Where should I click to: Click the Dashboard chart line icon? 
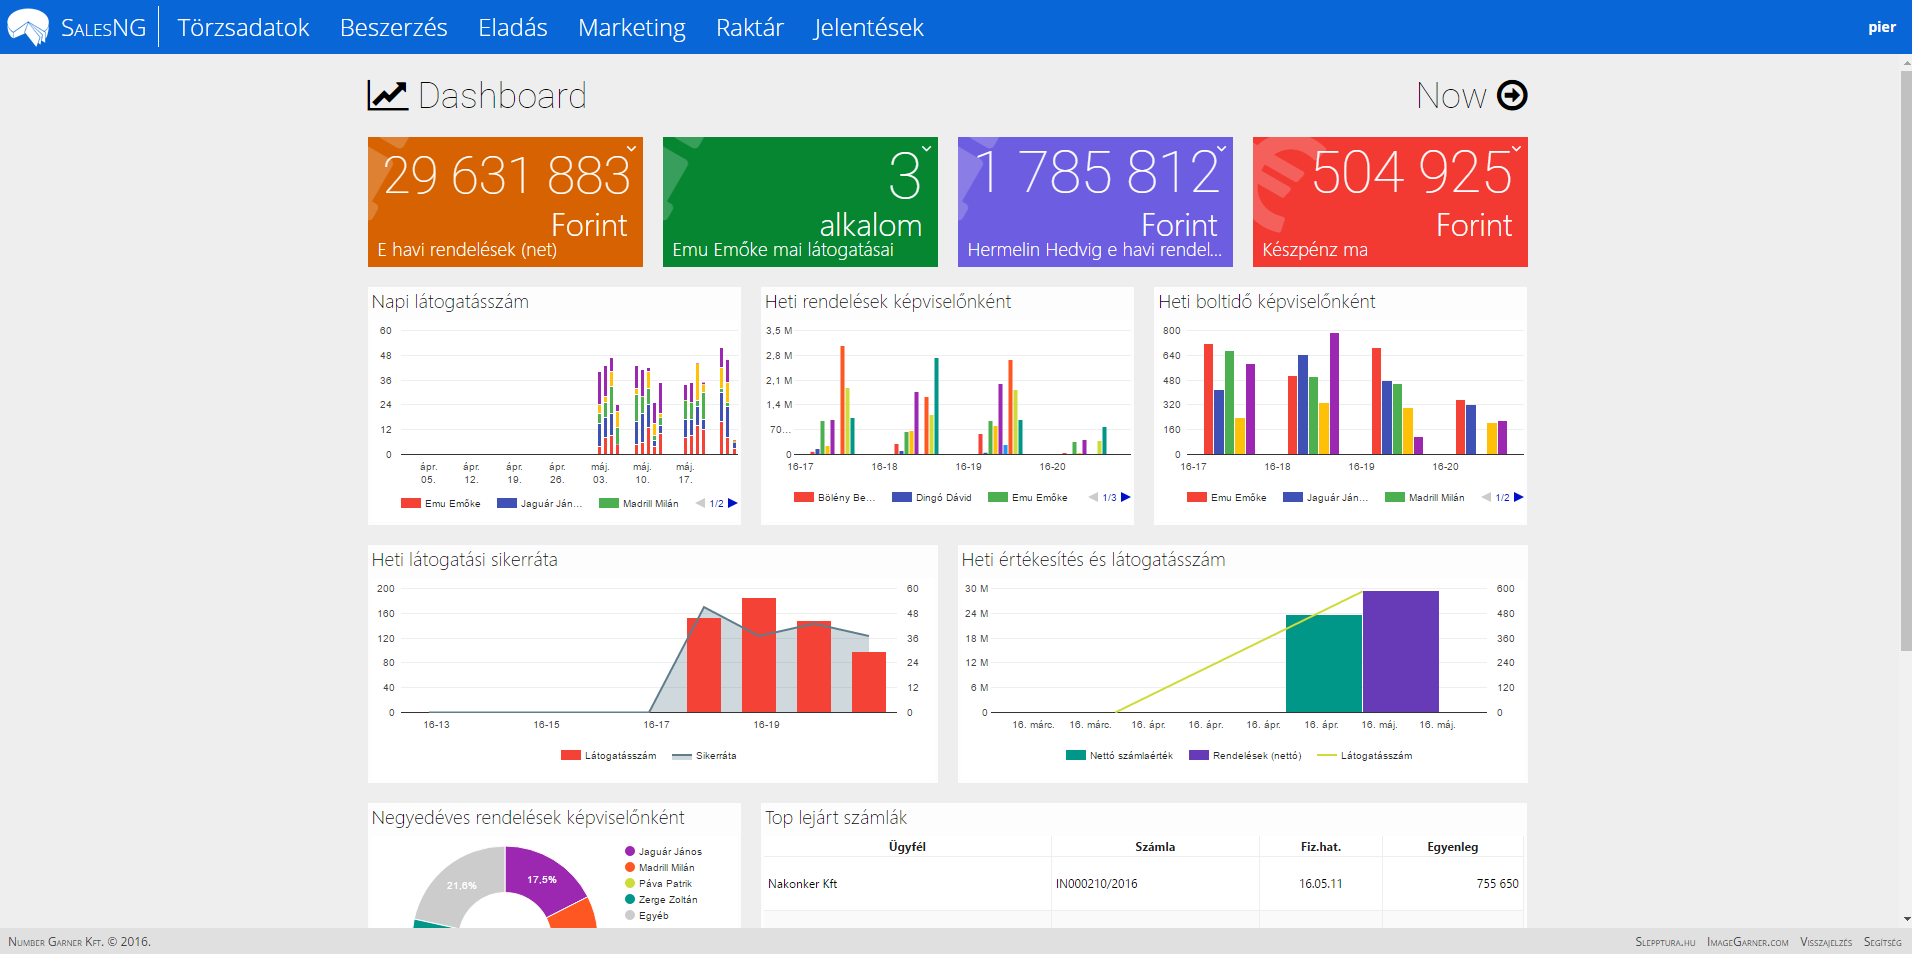pos(387,96)
